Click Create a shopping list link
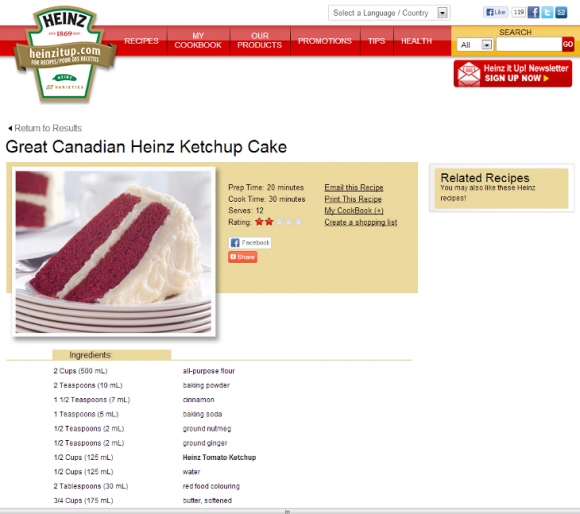The width and height of the screenshot is (580, 514). (x=361, y=222)
